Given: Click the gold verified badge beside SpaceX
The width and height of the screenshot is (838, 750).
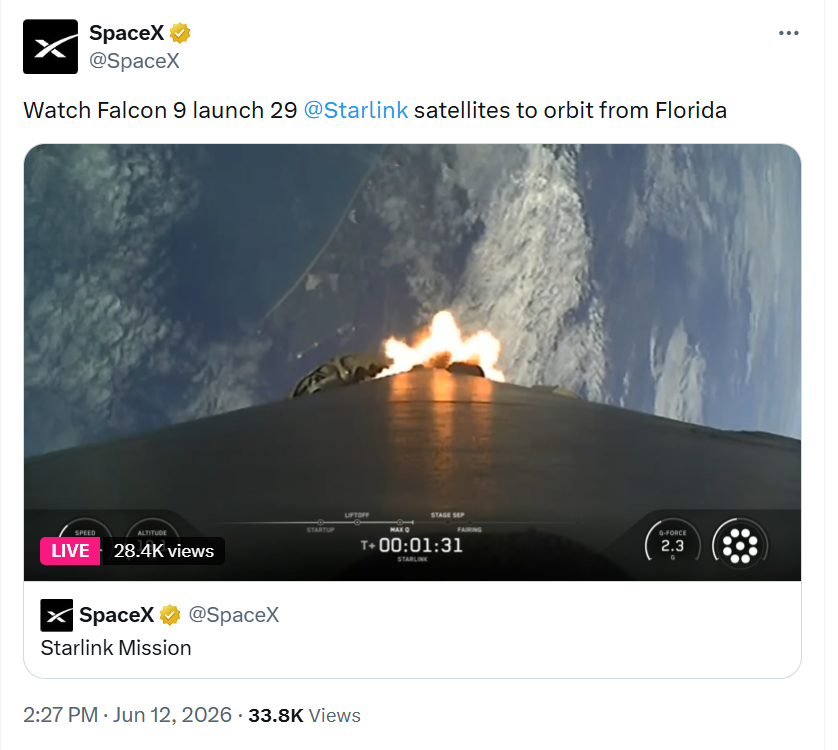Looking at the screenshot, I should pyautogui.click(x=180, y=33).
